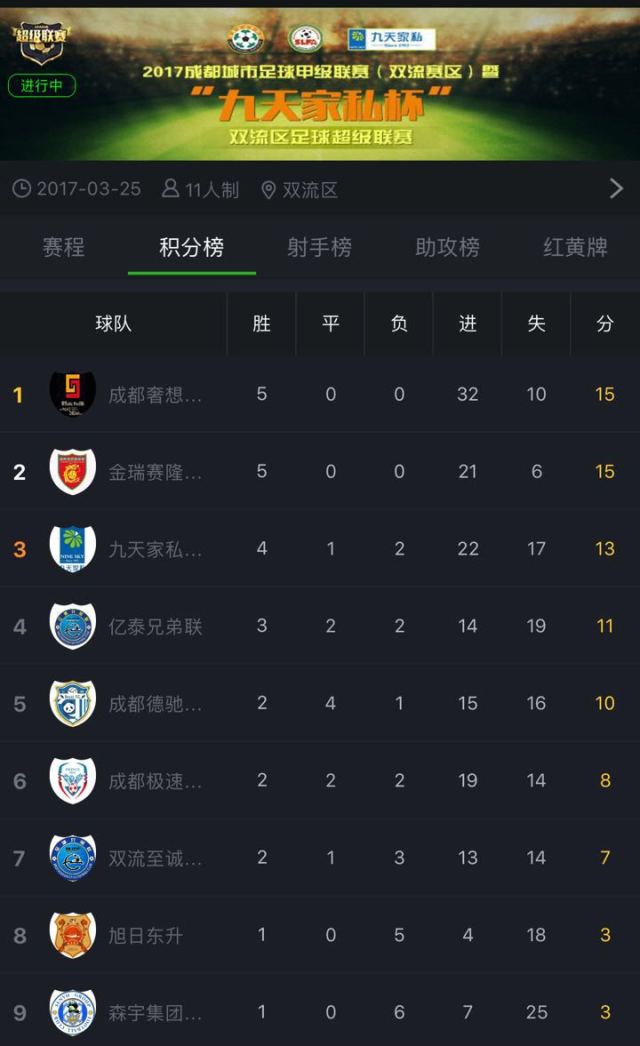Image resolution: width=640 pixels, height=1046 pixels.
Task: Click the 成都德驰 panda crest icon
Action: 73,703
